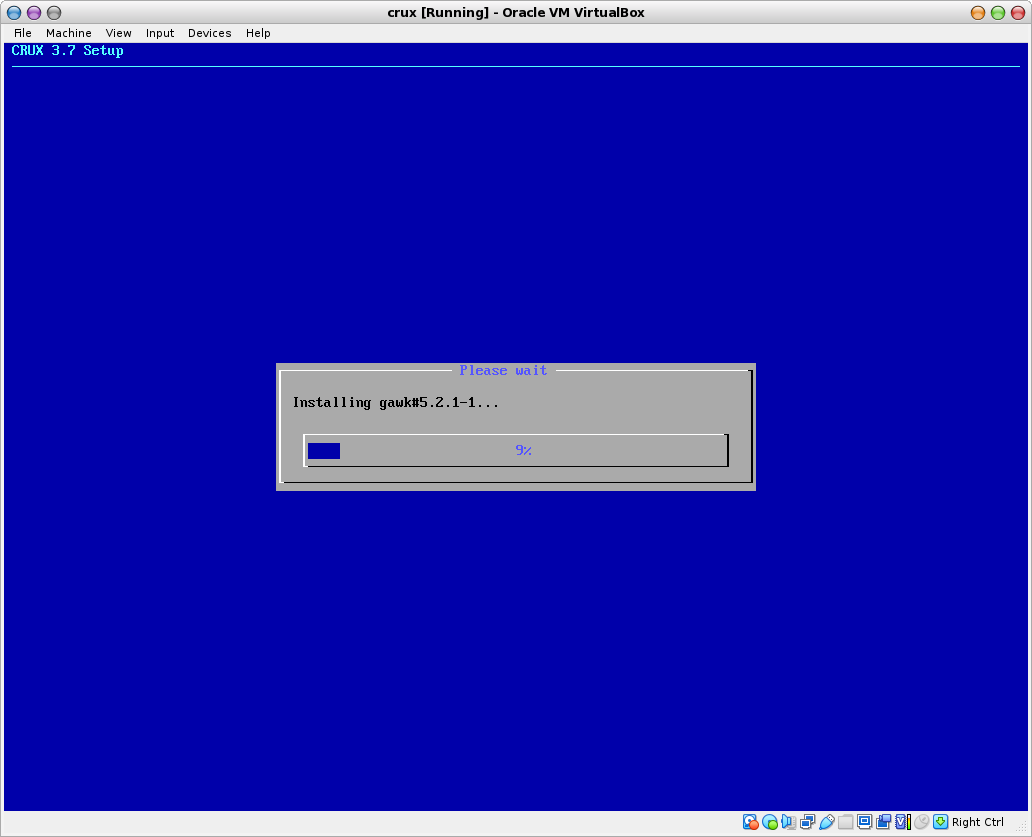Click the CPU virtualization indicator icon
This screenshot has width=1032, height=837.
click(x=902, y=822)
